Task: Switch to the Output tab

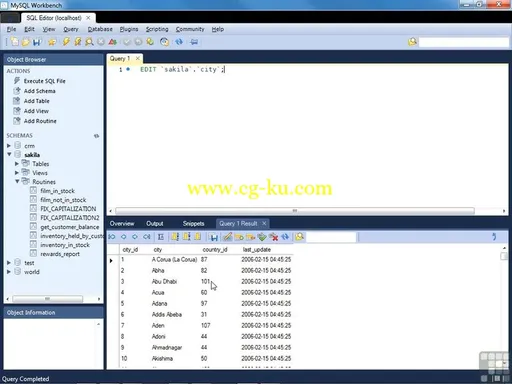Action: (x=155, y=223)
